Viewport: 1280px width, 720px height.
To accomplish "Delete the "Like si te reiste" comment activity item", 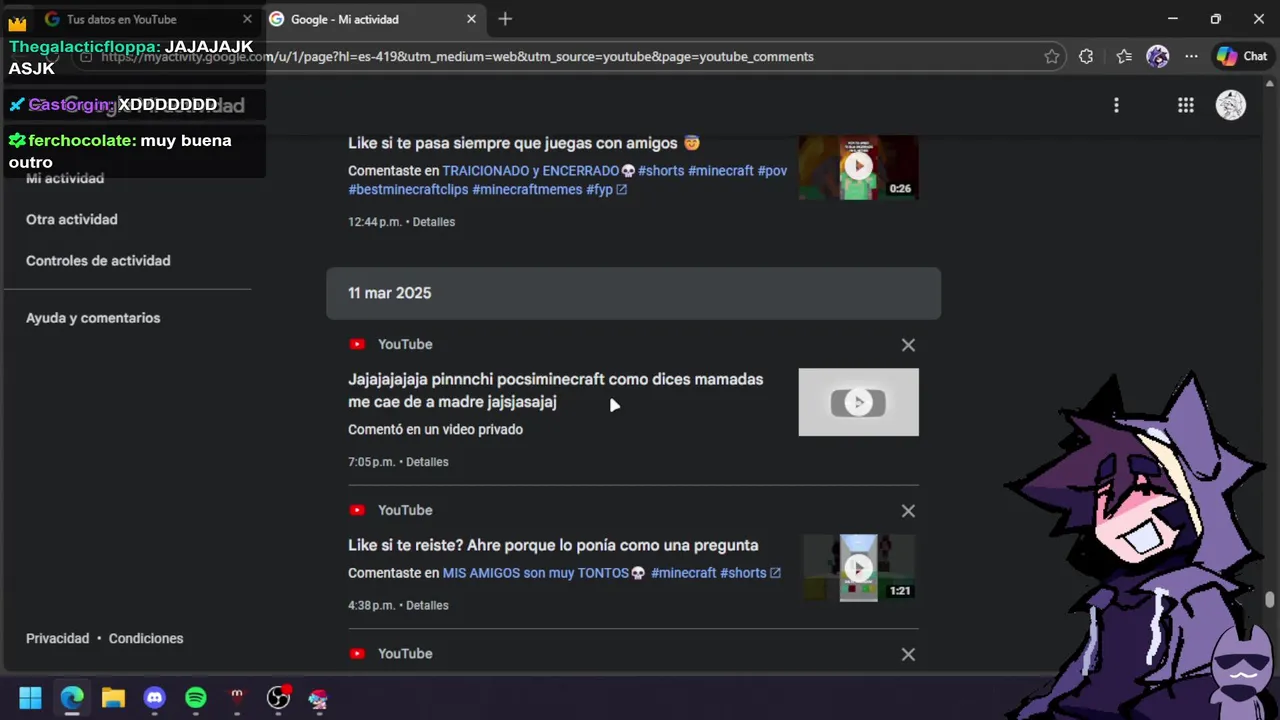I will pyautogui.click(x=908, y=511).
